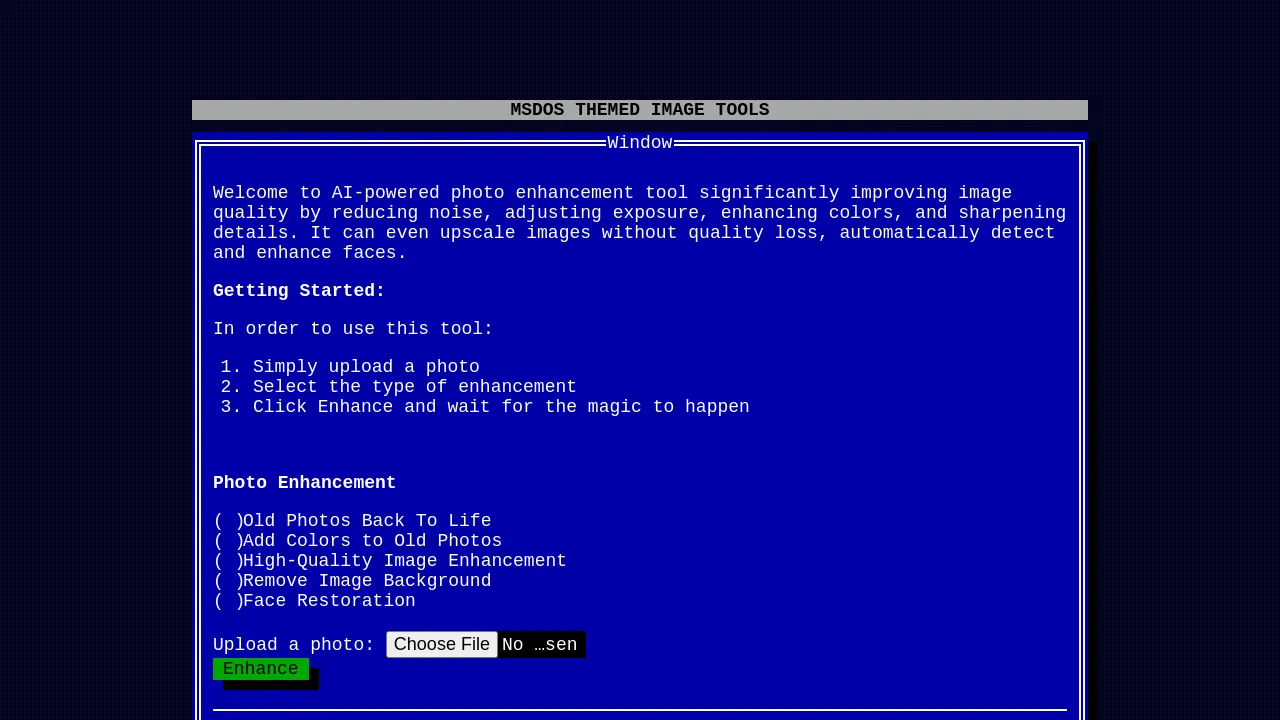Click the horizontal divider below Enhance
The image size is (1280, 720).
click(639, 710)
